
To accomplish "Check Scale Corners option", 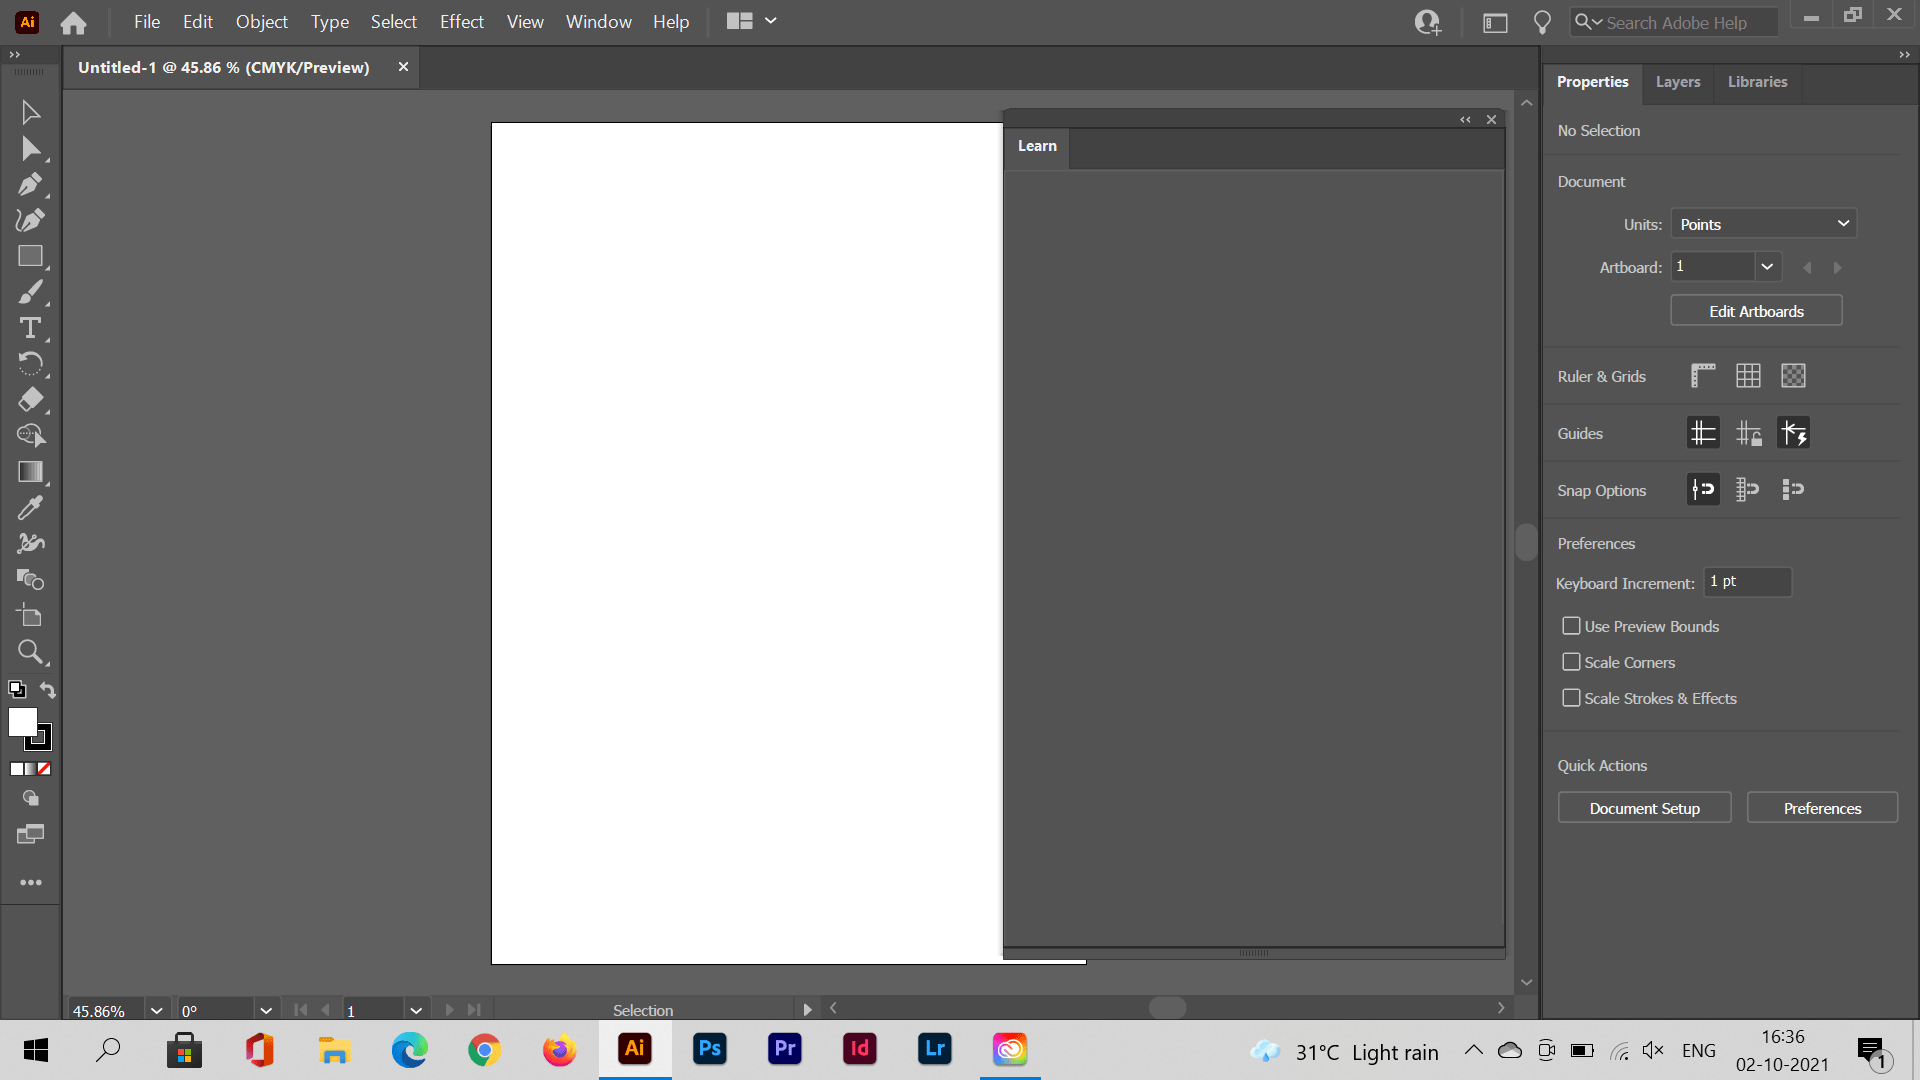I will (x=1571, y=661).
